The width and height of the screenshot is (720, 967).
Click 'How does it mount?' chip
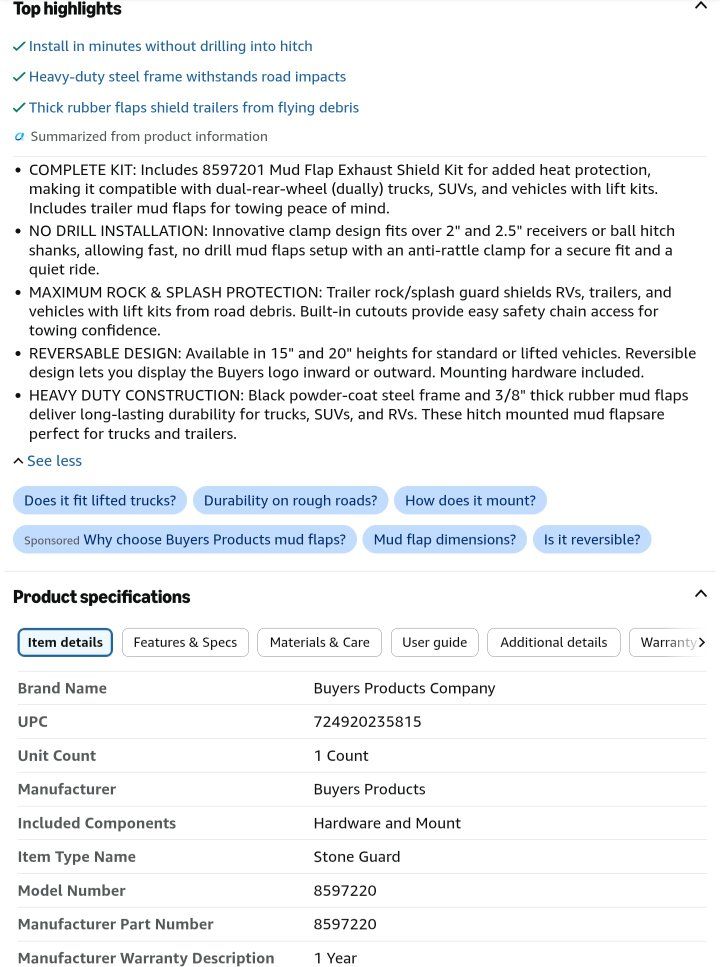point(470,500)
